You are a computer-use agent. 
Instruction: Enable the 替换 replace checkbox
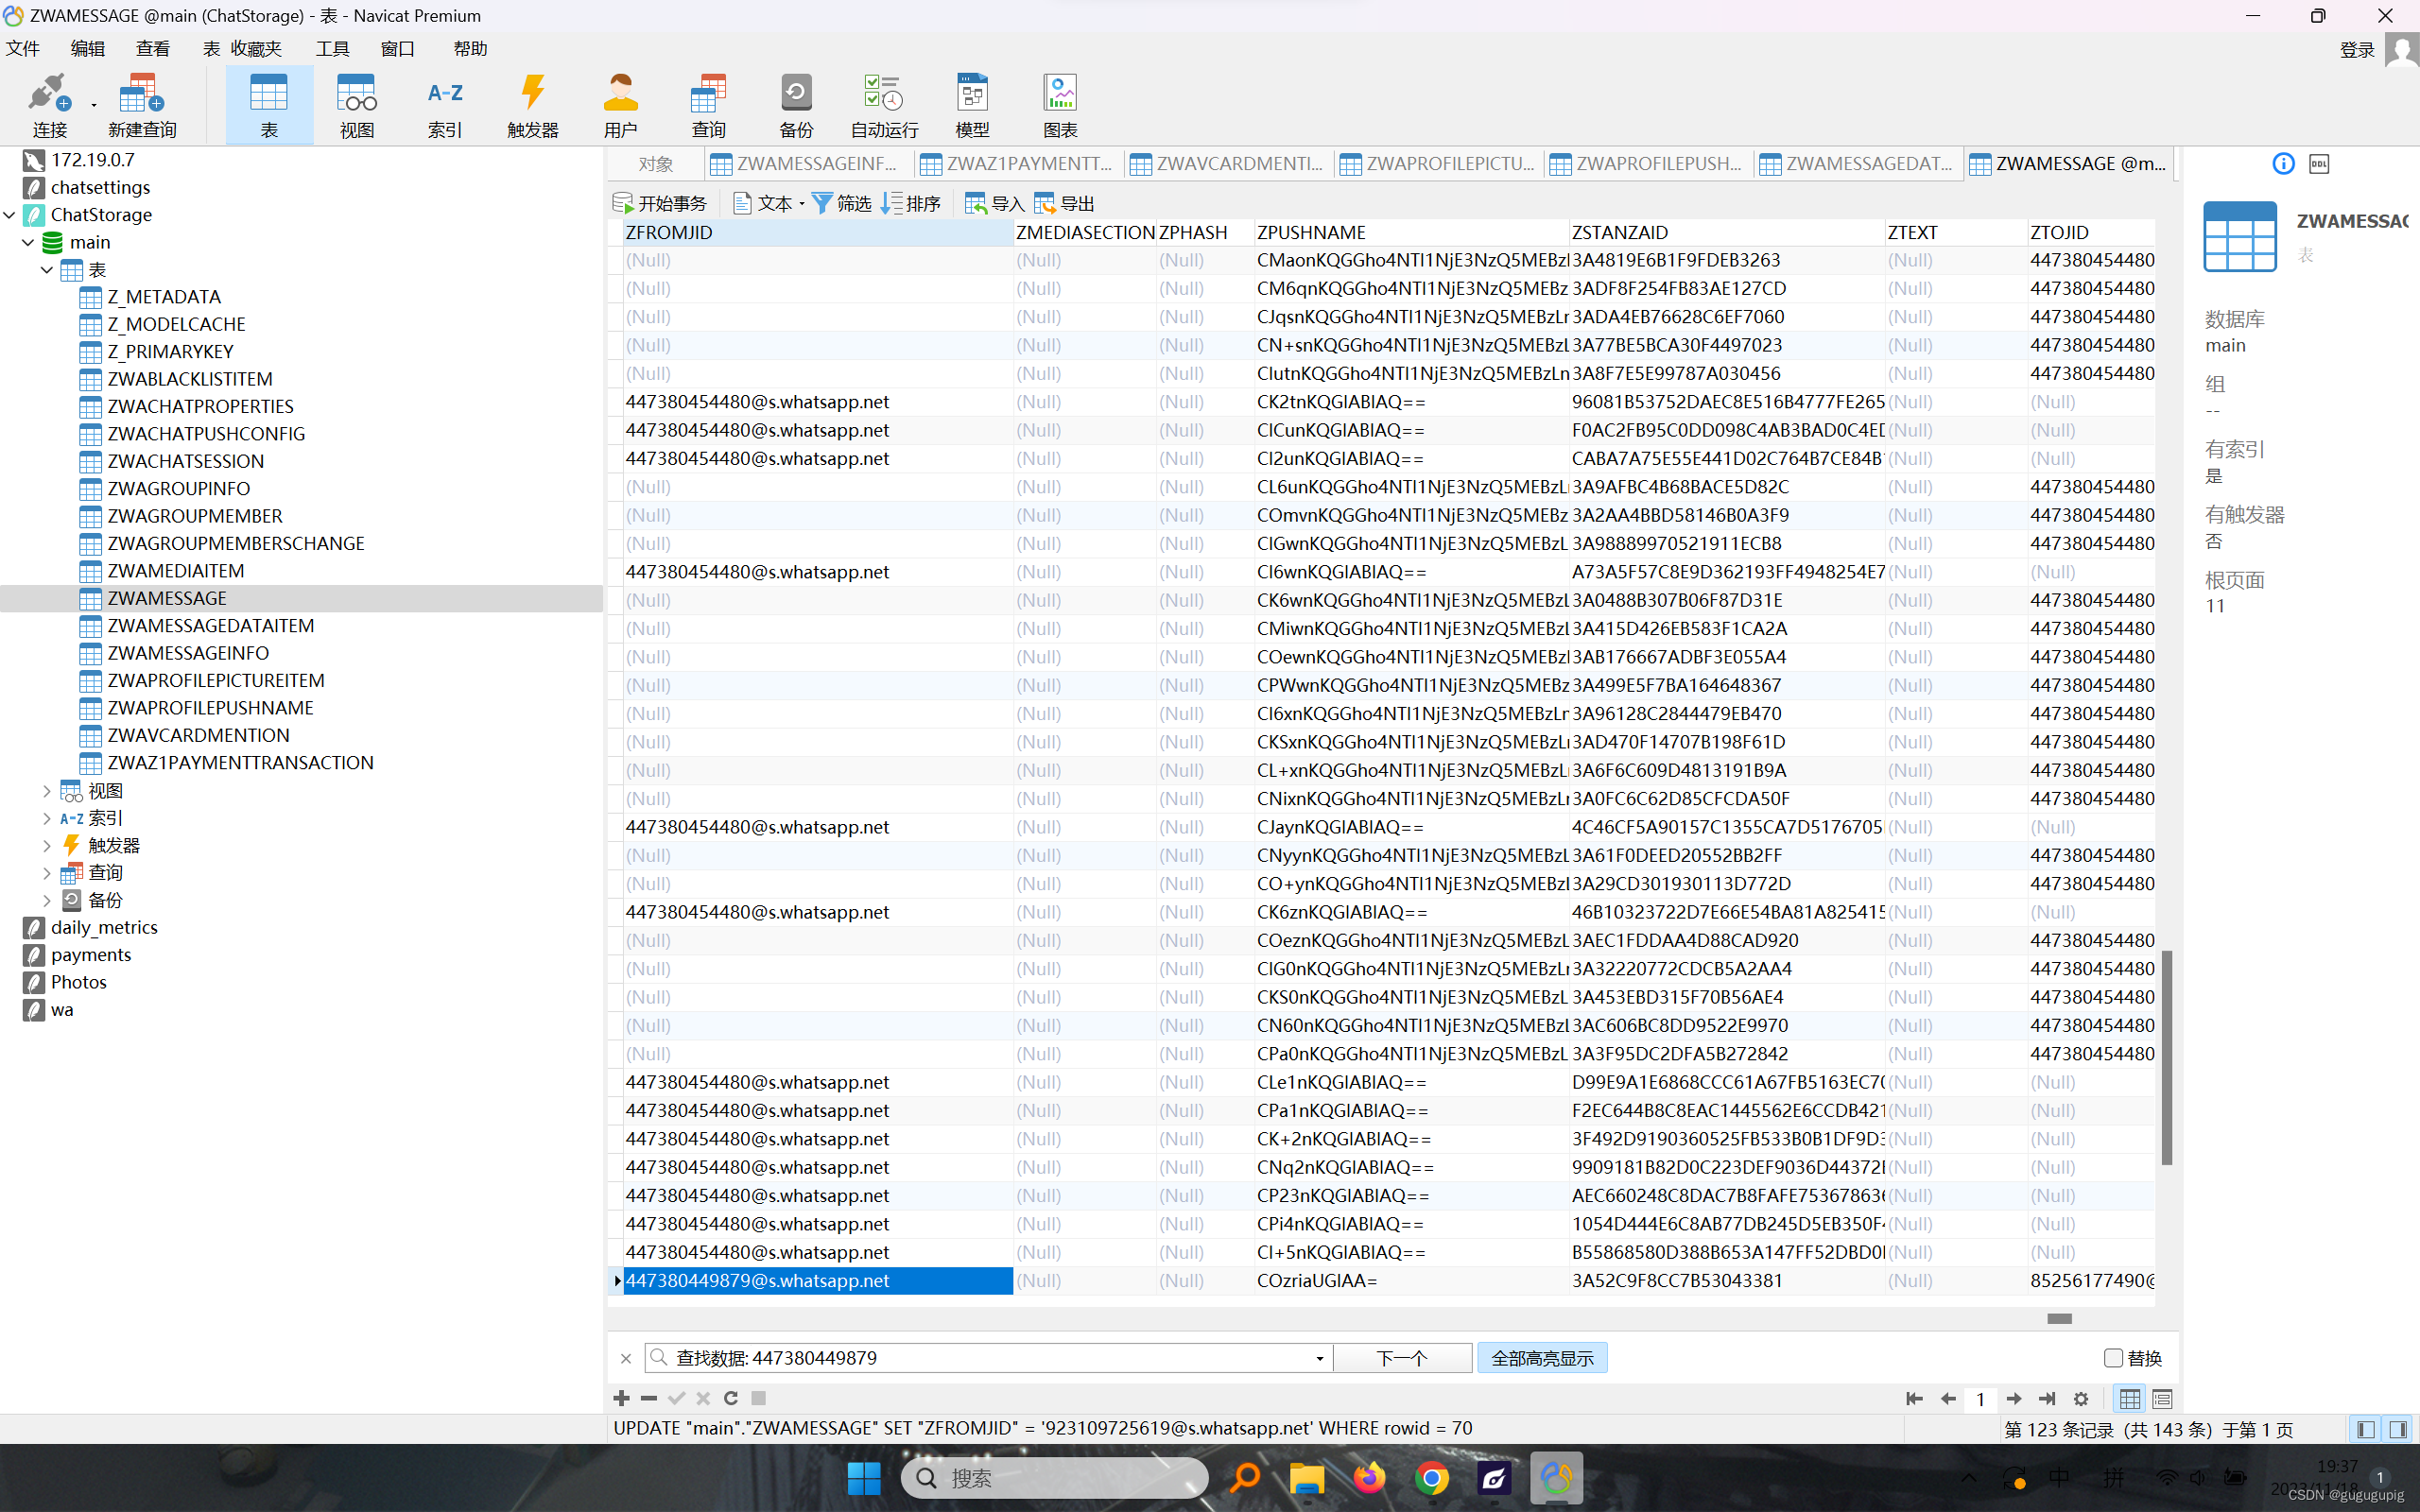[x=2113, y=1358]
